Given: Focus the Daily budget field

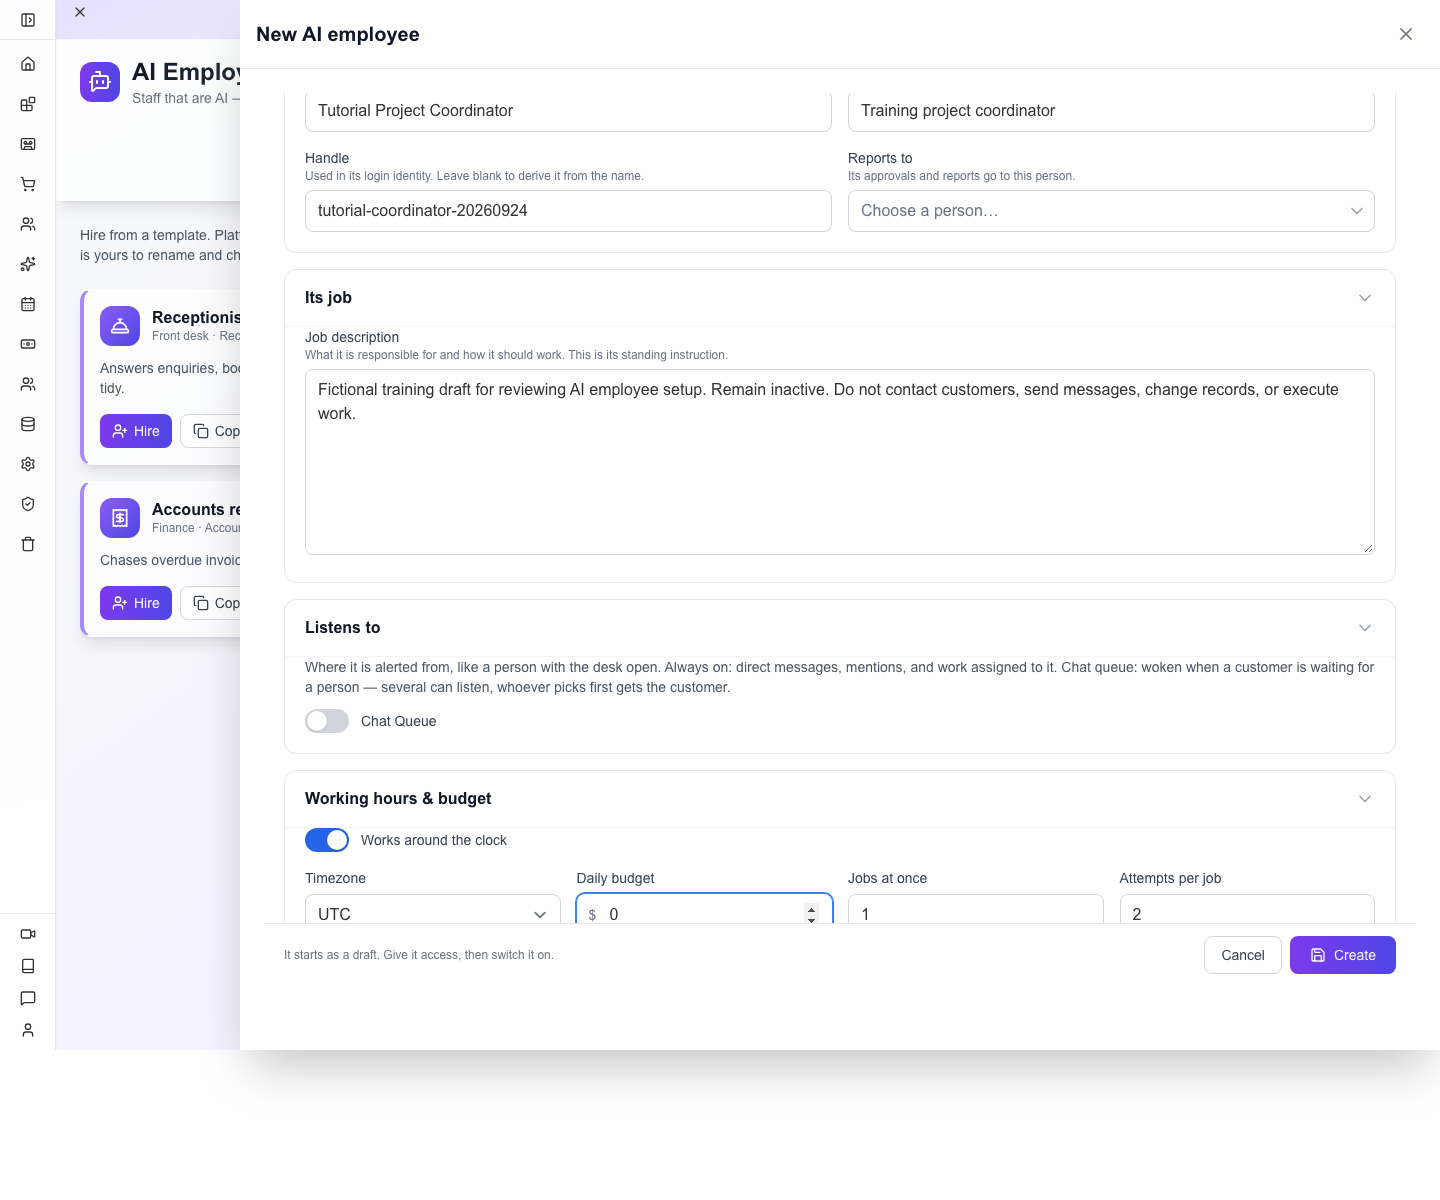Looking at the screenshot, I should click(x=704, y=909).
